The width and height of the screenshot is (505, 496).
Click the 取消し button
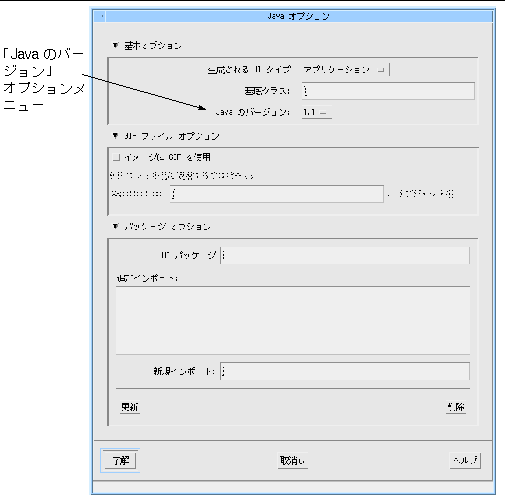[292, 461]
